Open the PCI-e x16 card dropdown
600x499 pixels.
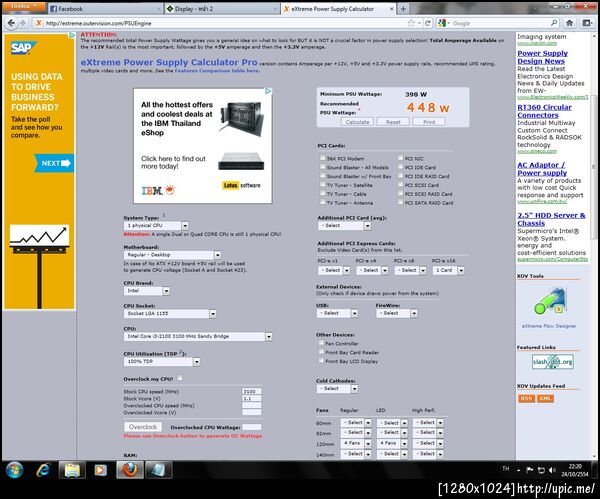point(448,271)
